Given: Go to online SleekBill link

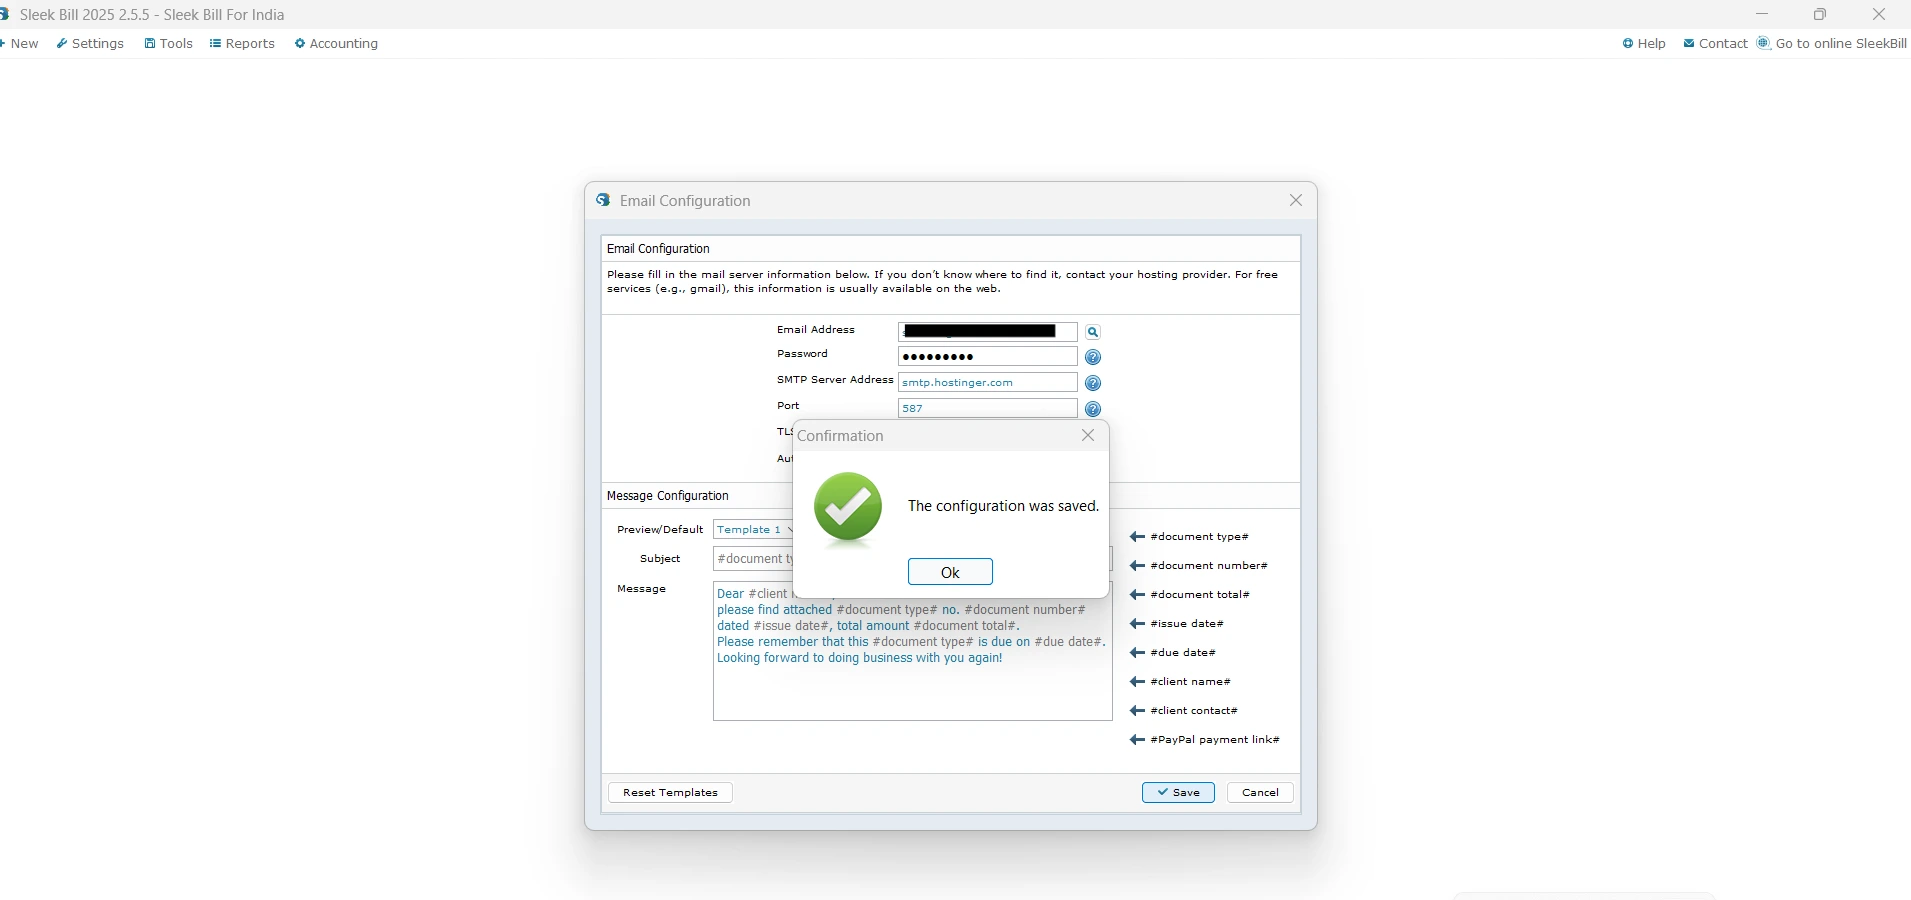Looking at the screenshot, I should tap(1832, 44).
